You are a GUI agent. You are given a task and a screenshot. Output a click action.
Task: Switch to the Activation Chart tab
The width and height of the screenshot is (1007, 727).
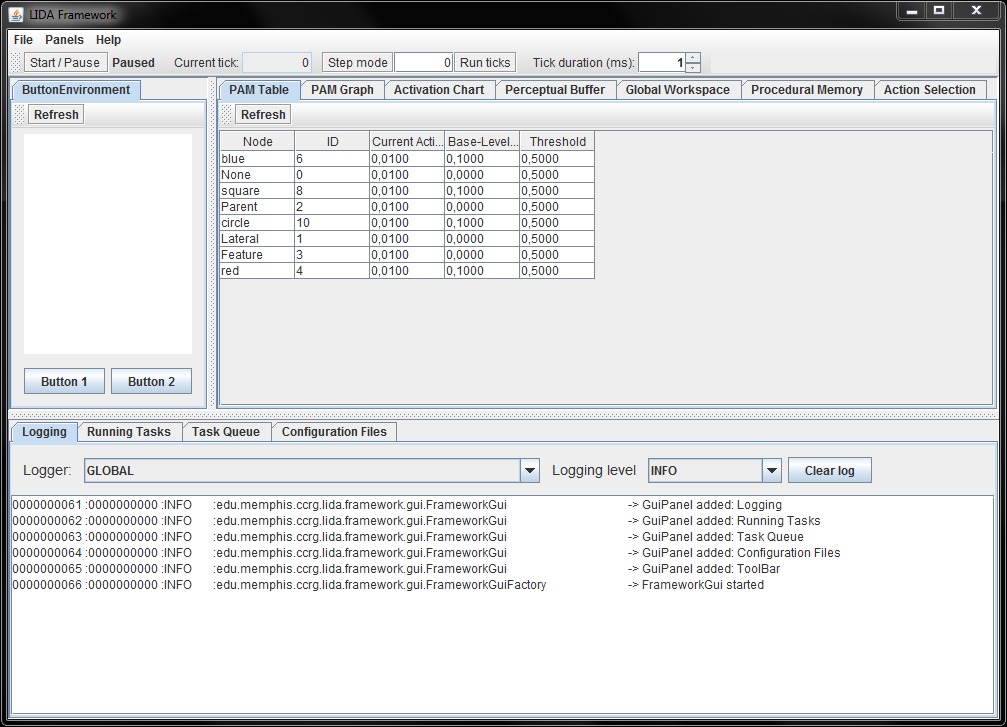click(438, 90)
